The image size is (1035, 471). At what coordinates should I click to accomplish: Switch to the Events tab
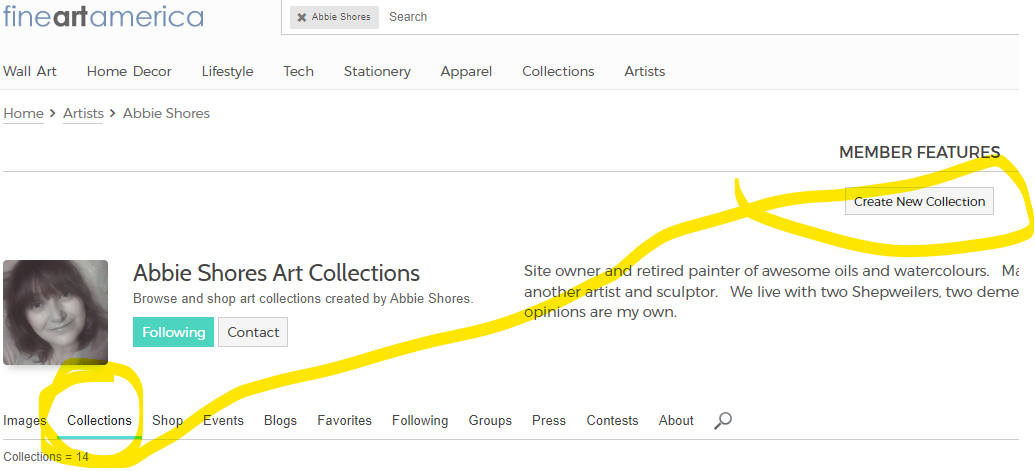click(223, 420)
